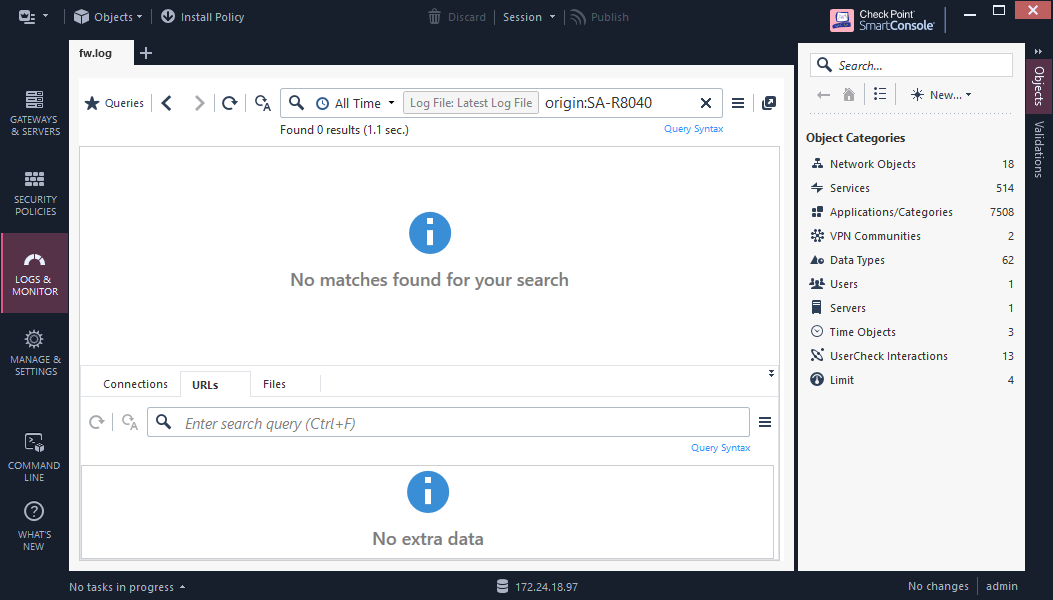This screenshot has width=1053, height=600.
Task: Switch to the Files tab
Action: pyautogui.click(x=274, y=384)
